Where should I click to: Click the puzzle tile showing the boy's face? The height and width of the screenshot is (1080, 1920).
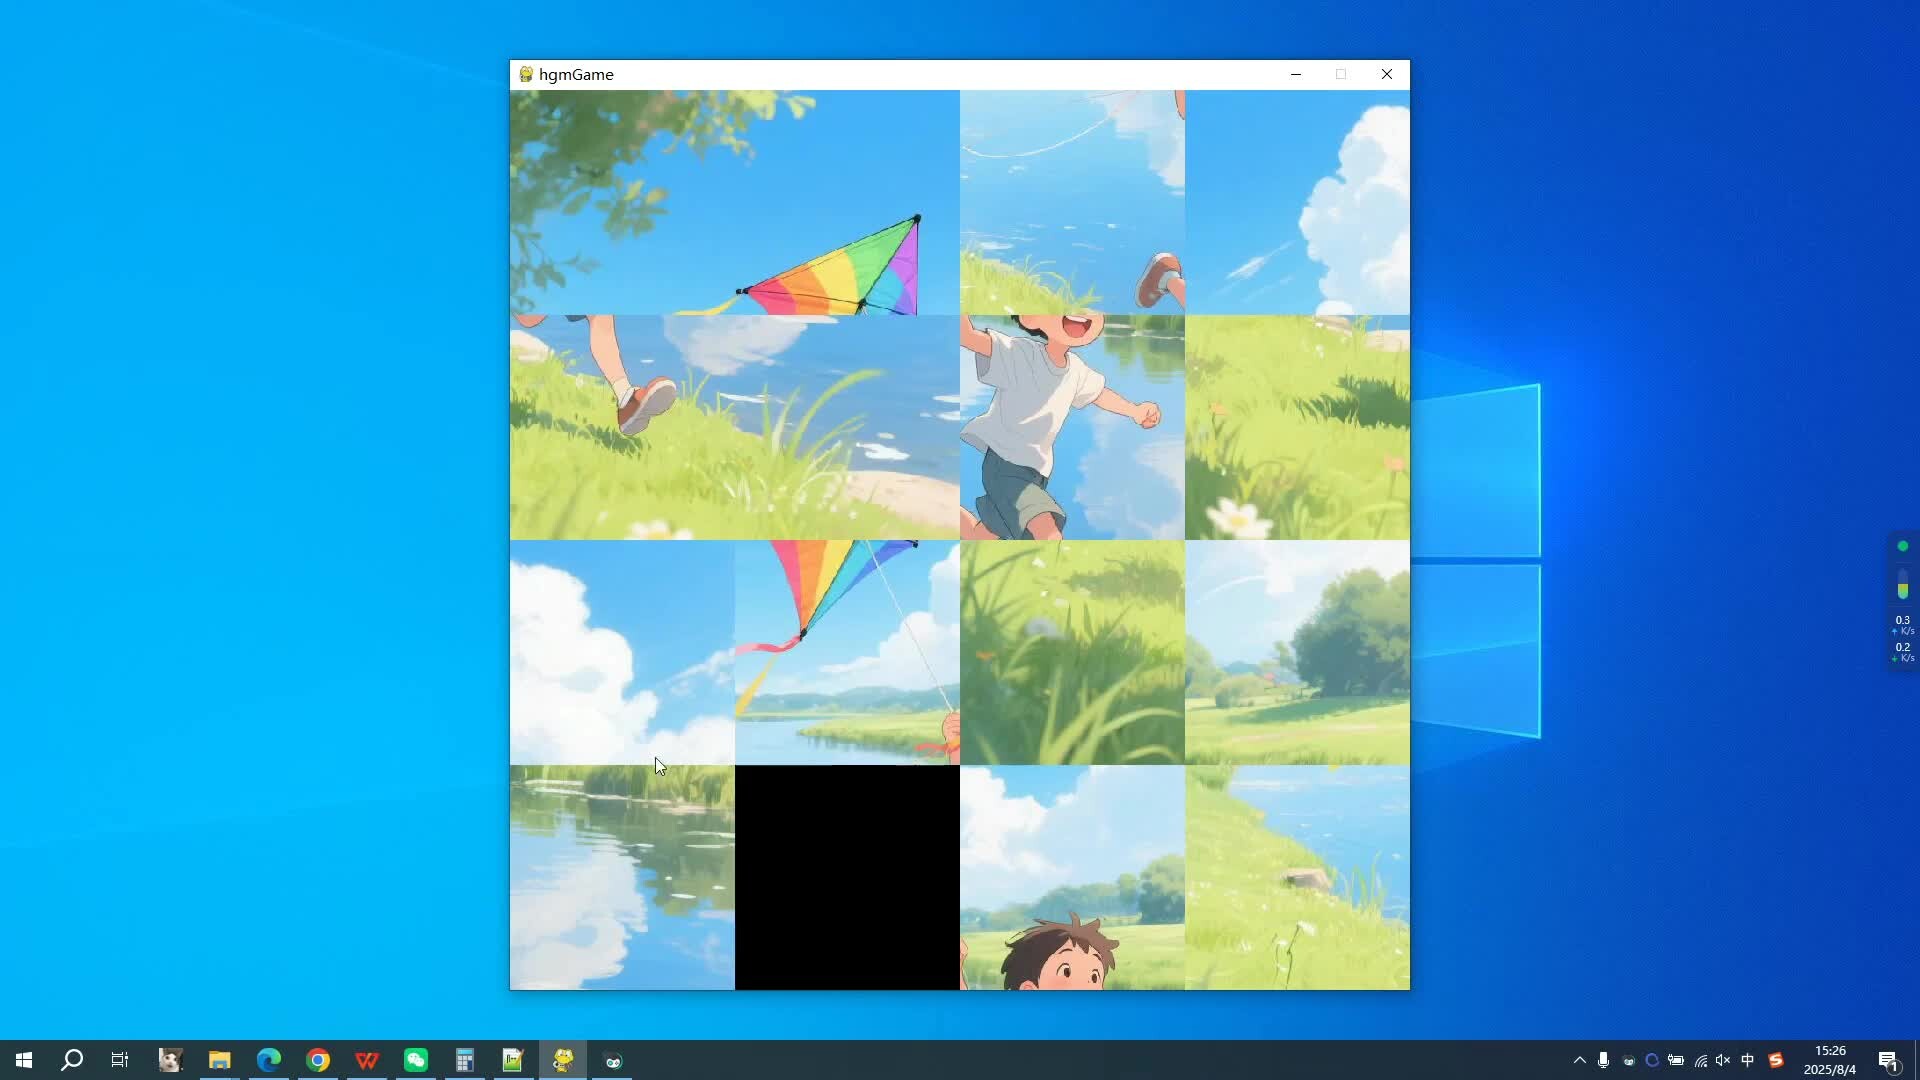click(x=1072, y=877)
